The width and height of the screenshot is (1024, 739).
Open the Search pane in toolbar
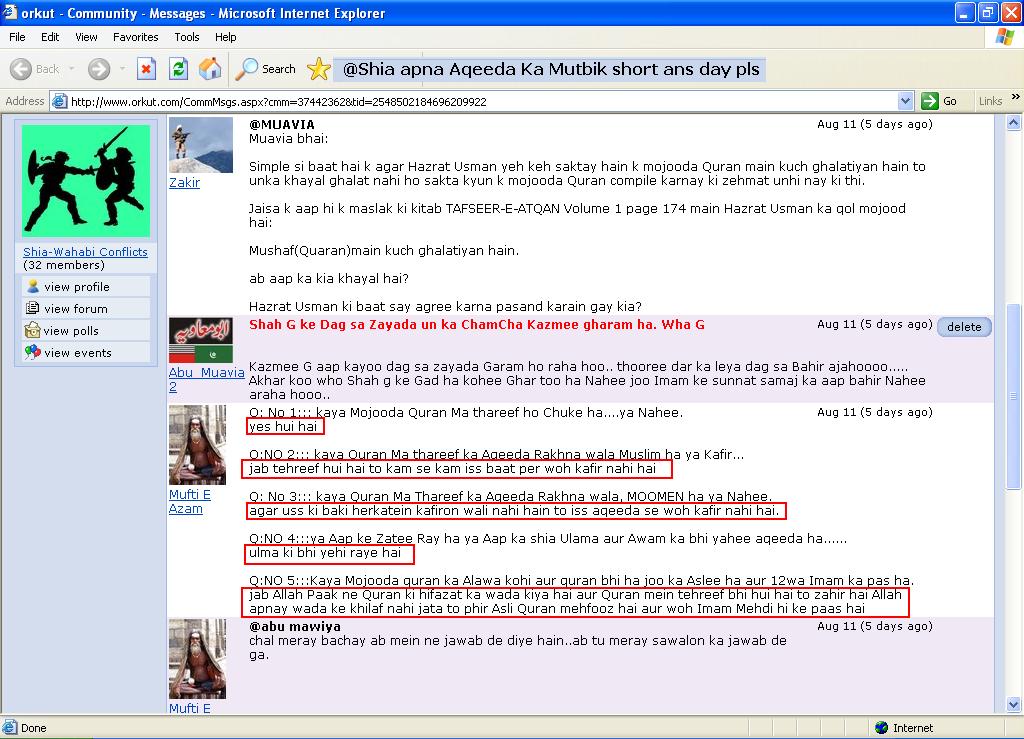coord(266,69)
